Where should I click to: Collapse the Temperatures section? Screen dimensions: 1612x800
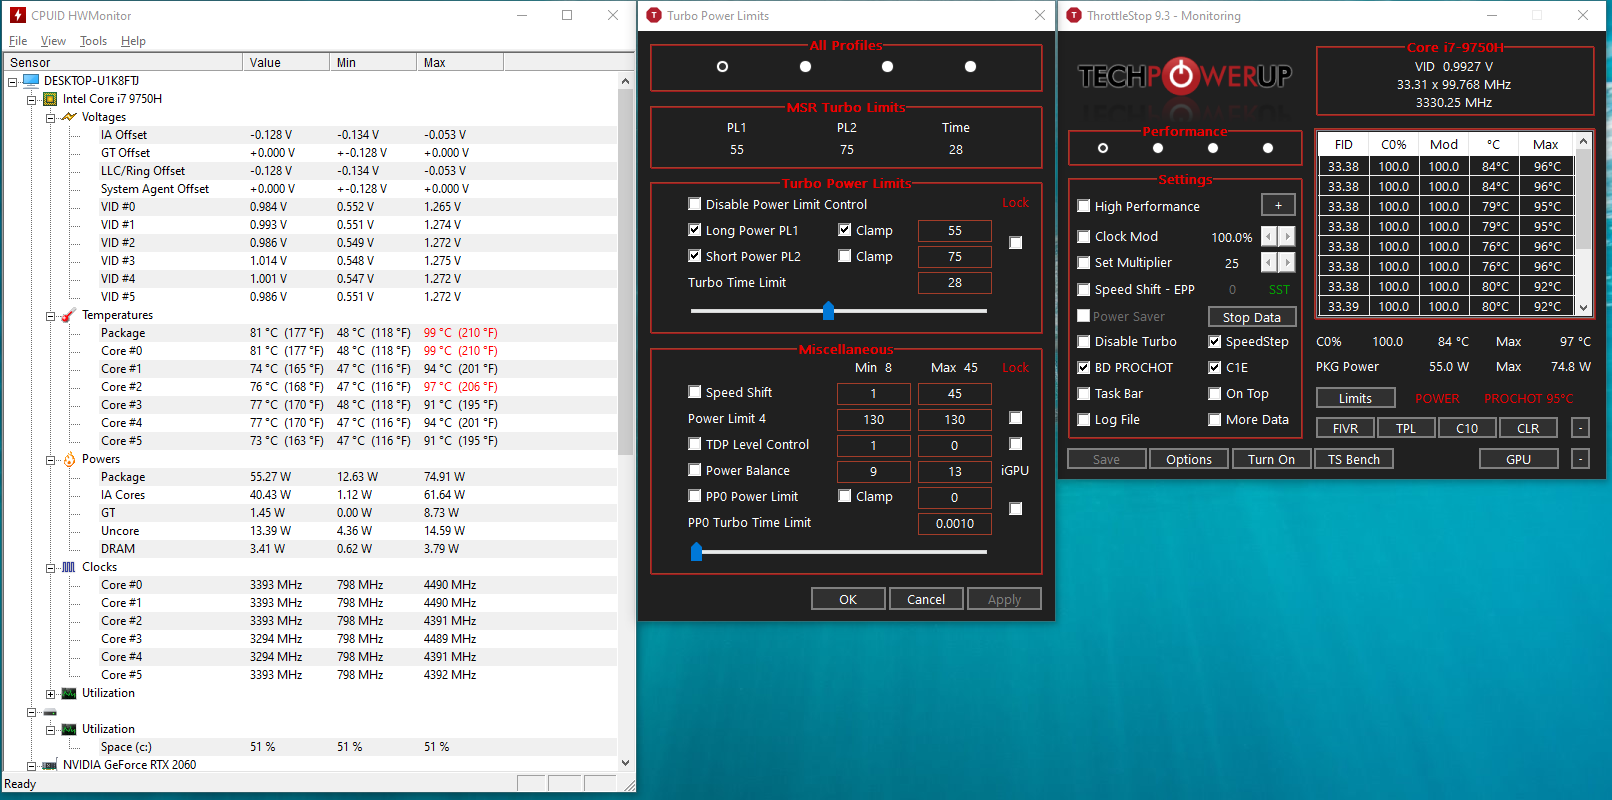51,315
